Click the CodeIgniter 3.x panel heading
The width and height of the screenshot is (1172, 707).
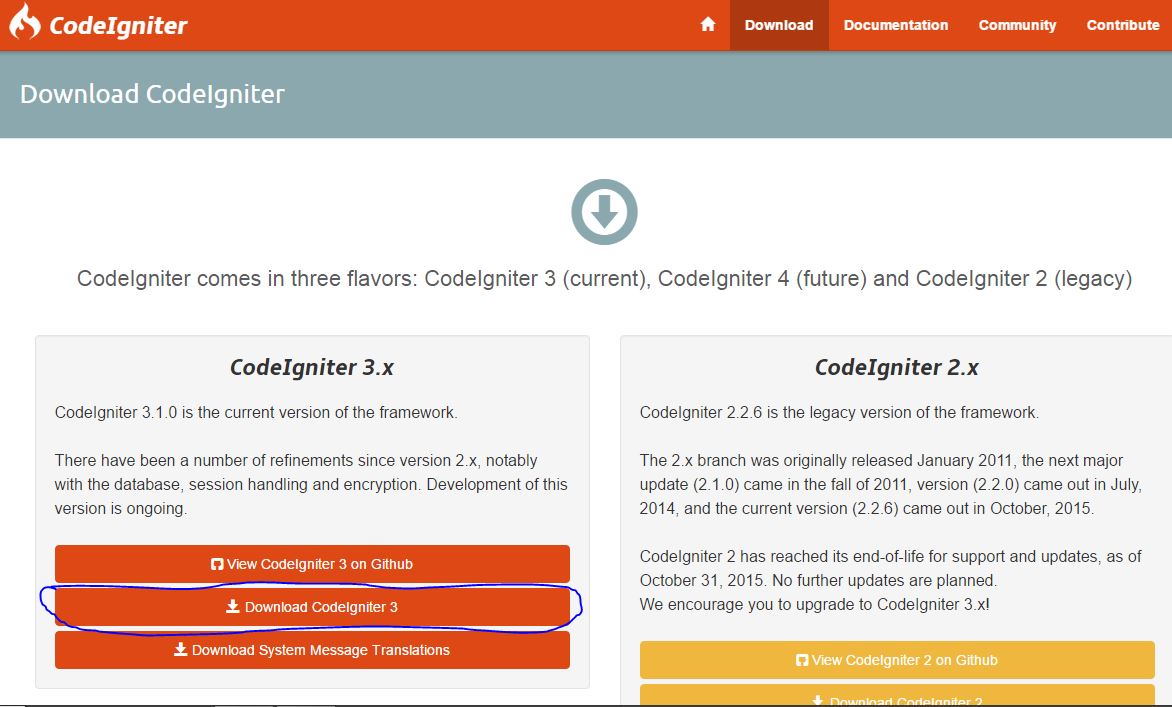click(312, 367)
